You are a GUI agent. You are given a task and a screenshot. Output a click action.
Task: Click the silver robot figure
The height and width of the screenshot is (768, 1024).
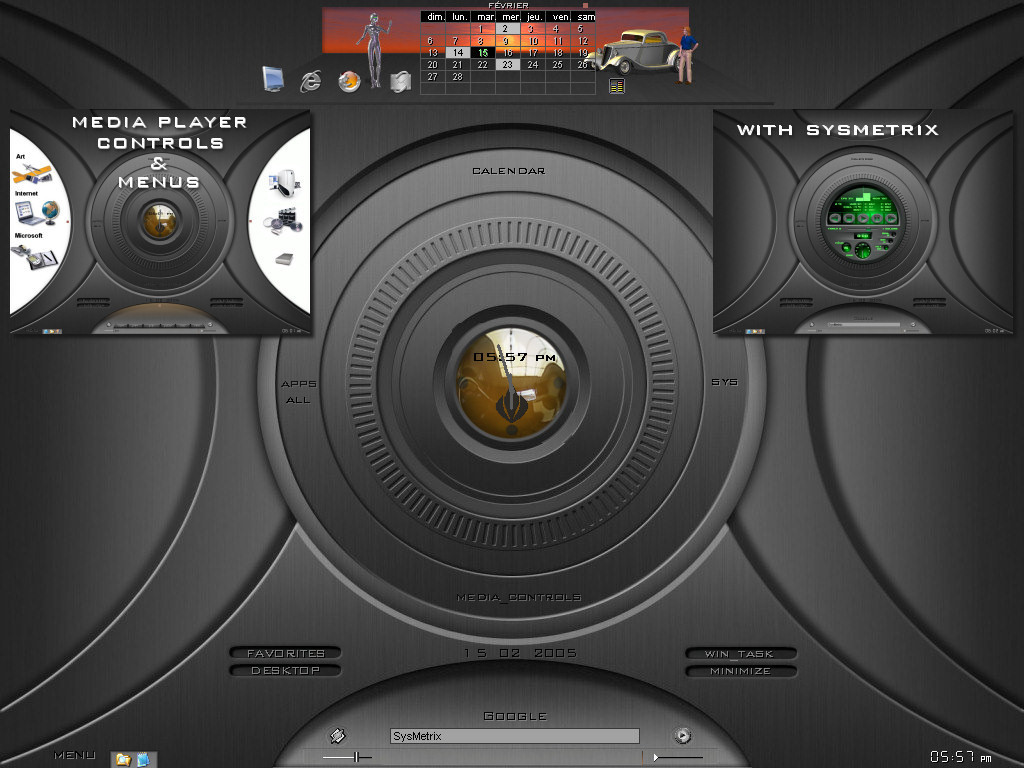point(375,50)
